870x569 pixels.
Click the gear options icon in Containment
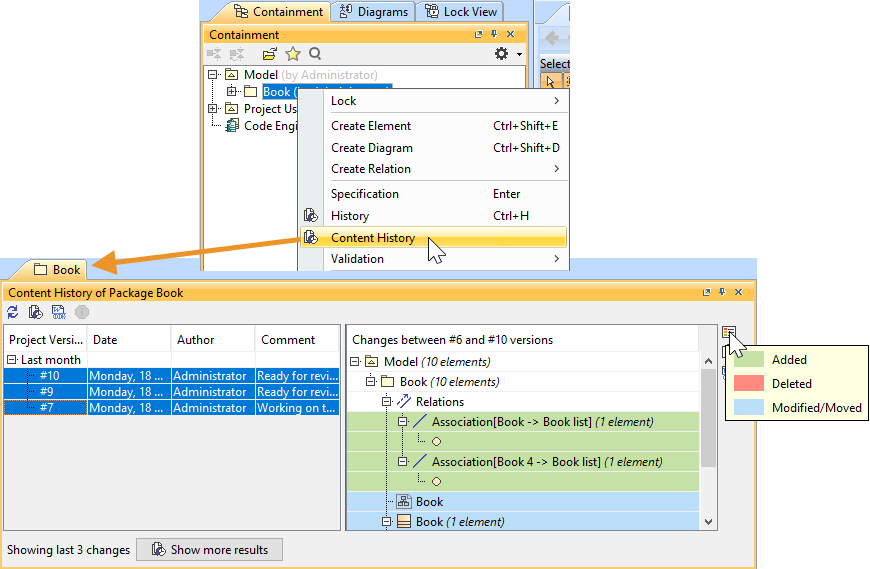503,54
